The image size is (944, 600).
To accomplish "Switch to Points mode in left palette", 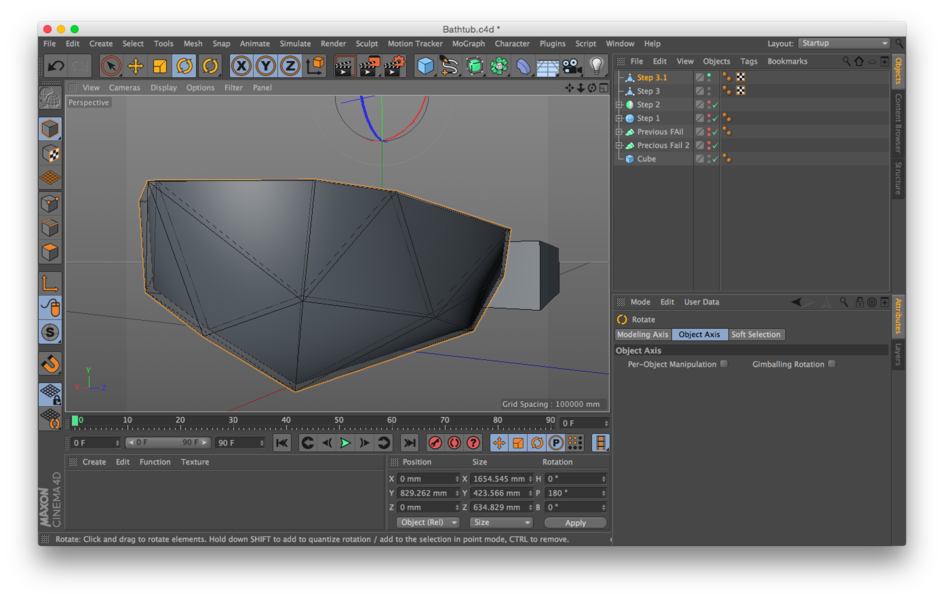I will point(51,203).
